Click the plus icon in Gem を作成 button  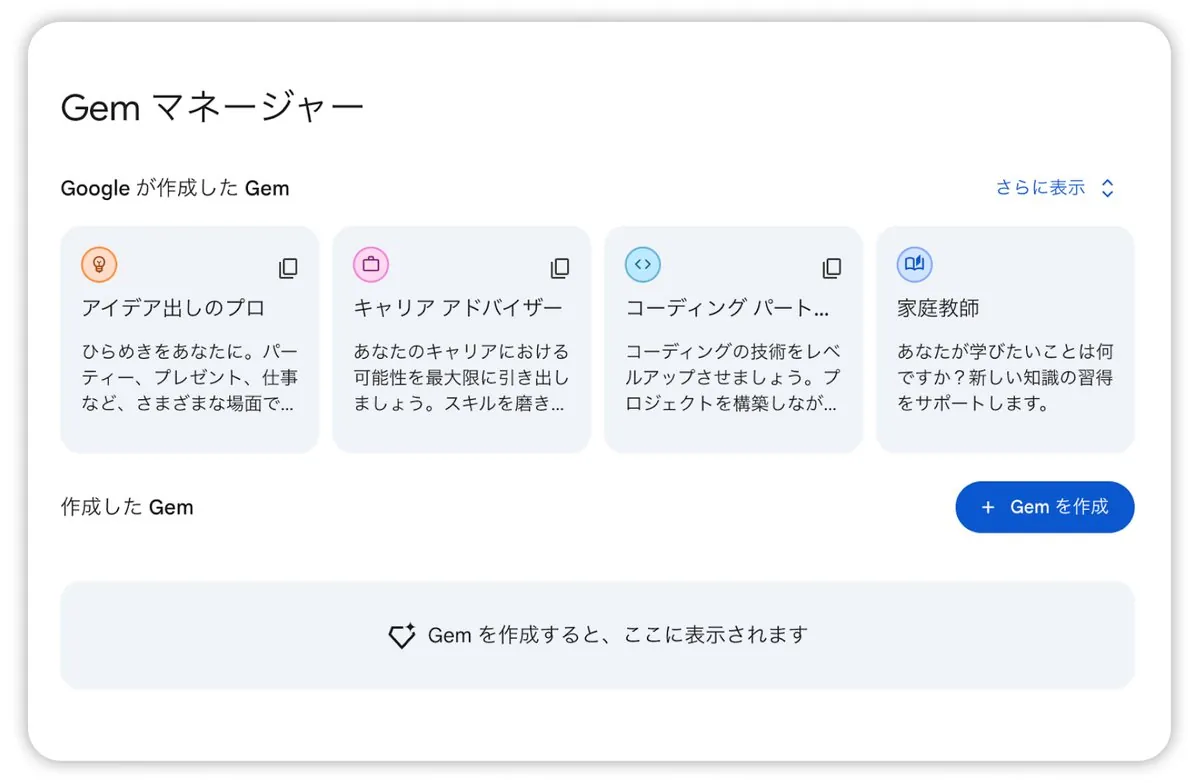pyautogui.click(x=988, y=507)
